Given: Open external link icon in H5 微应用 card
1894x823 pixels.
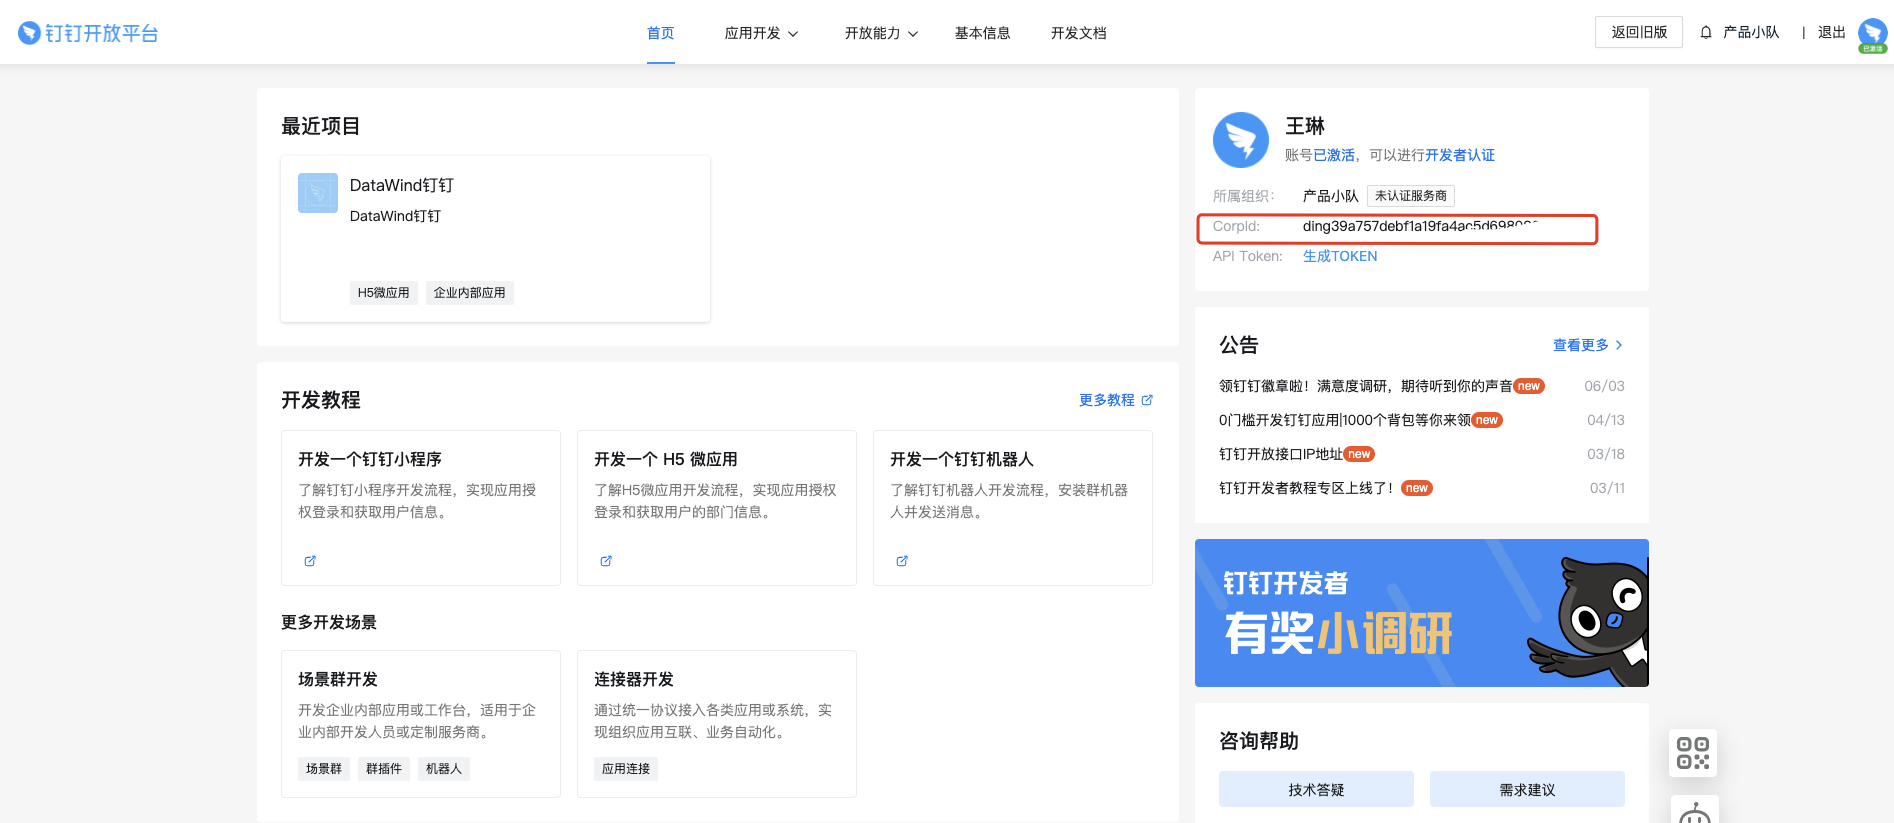Looking at the screenshot, I should click(606, 561).
